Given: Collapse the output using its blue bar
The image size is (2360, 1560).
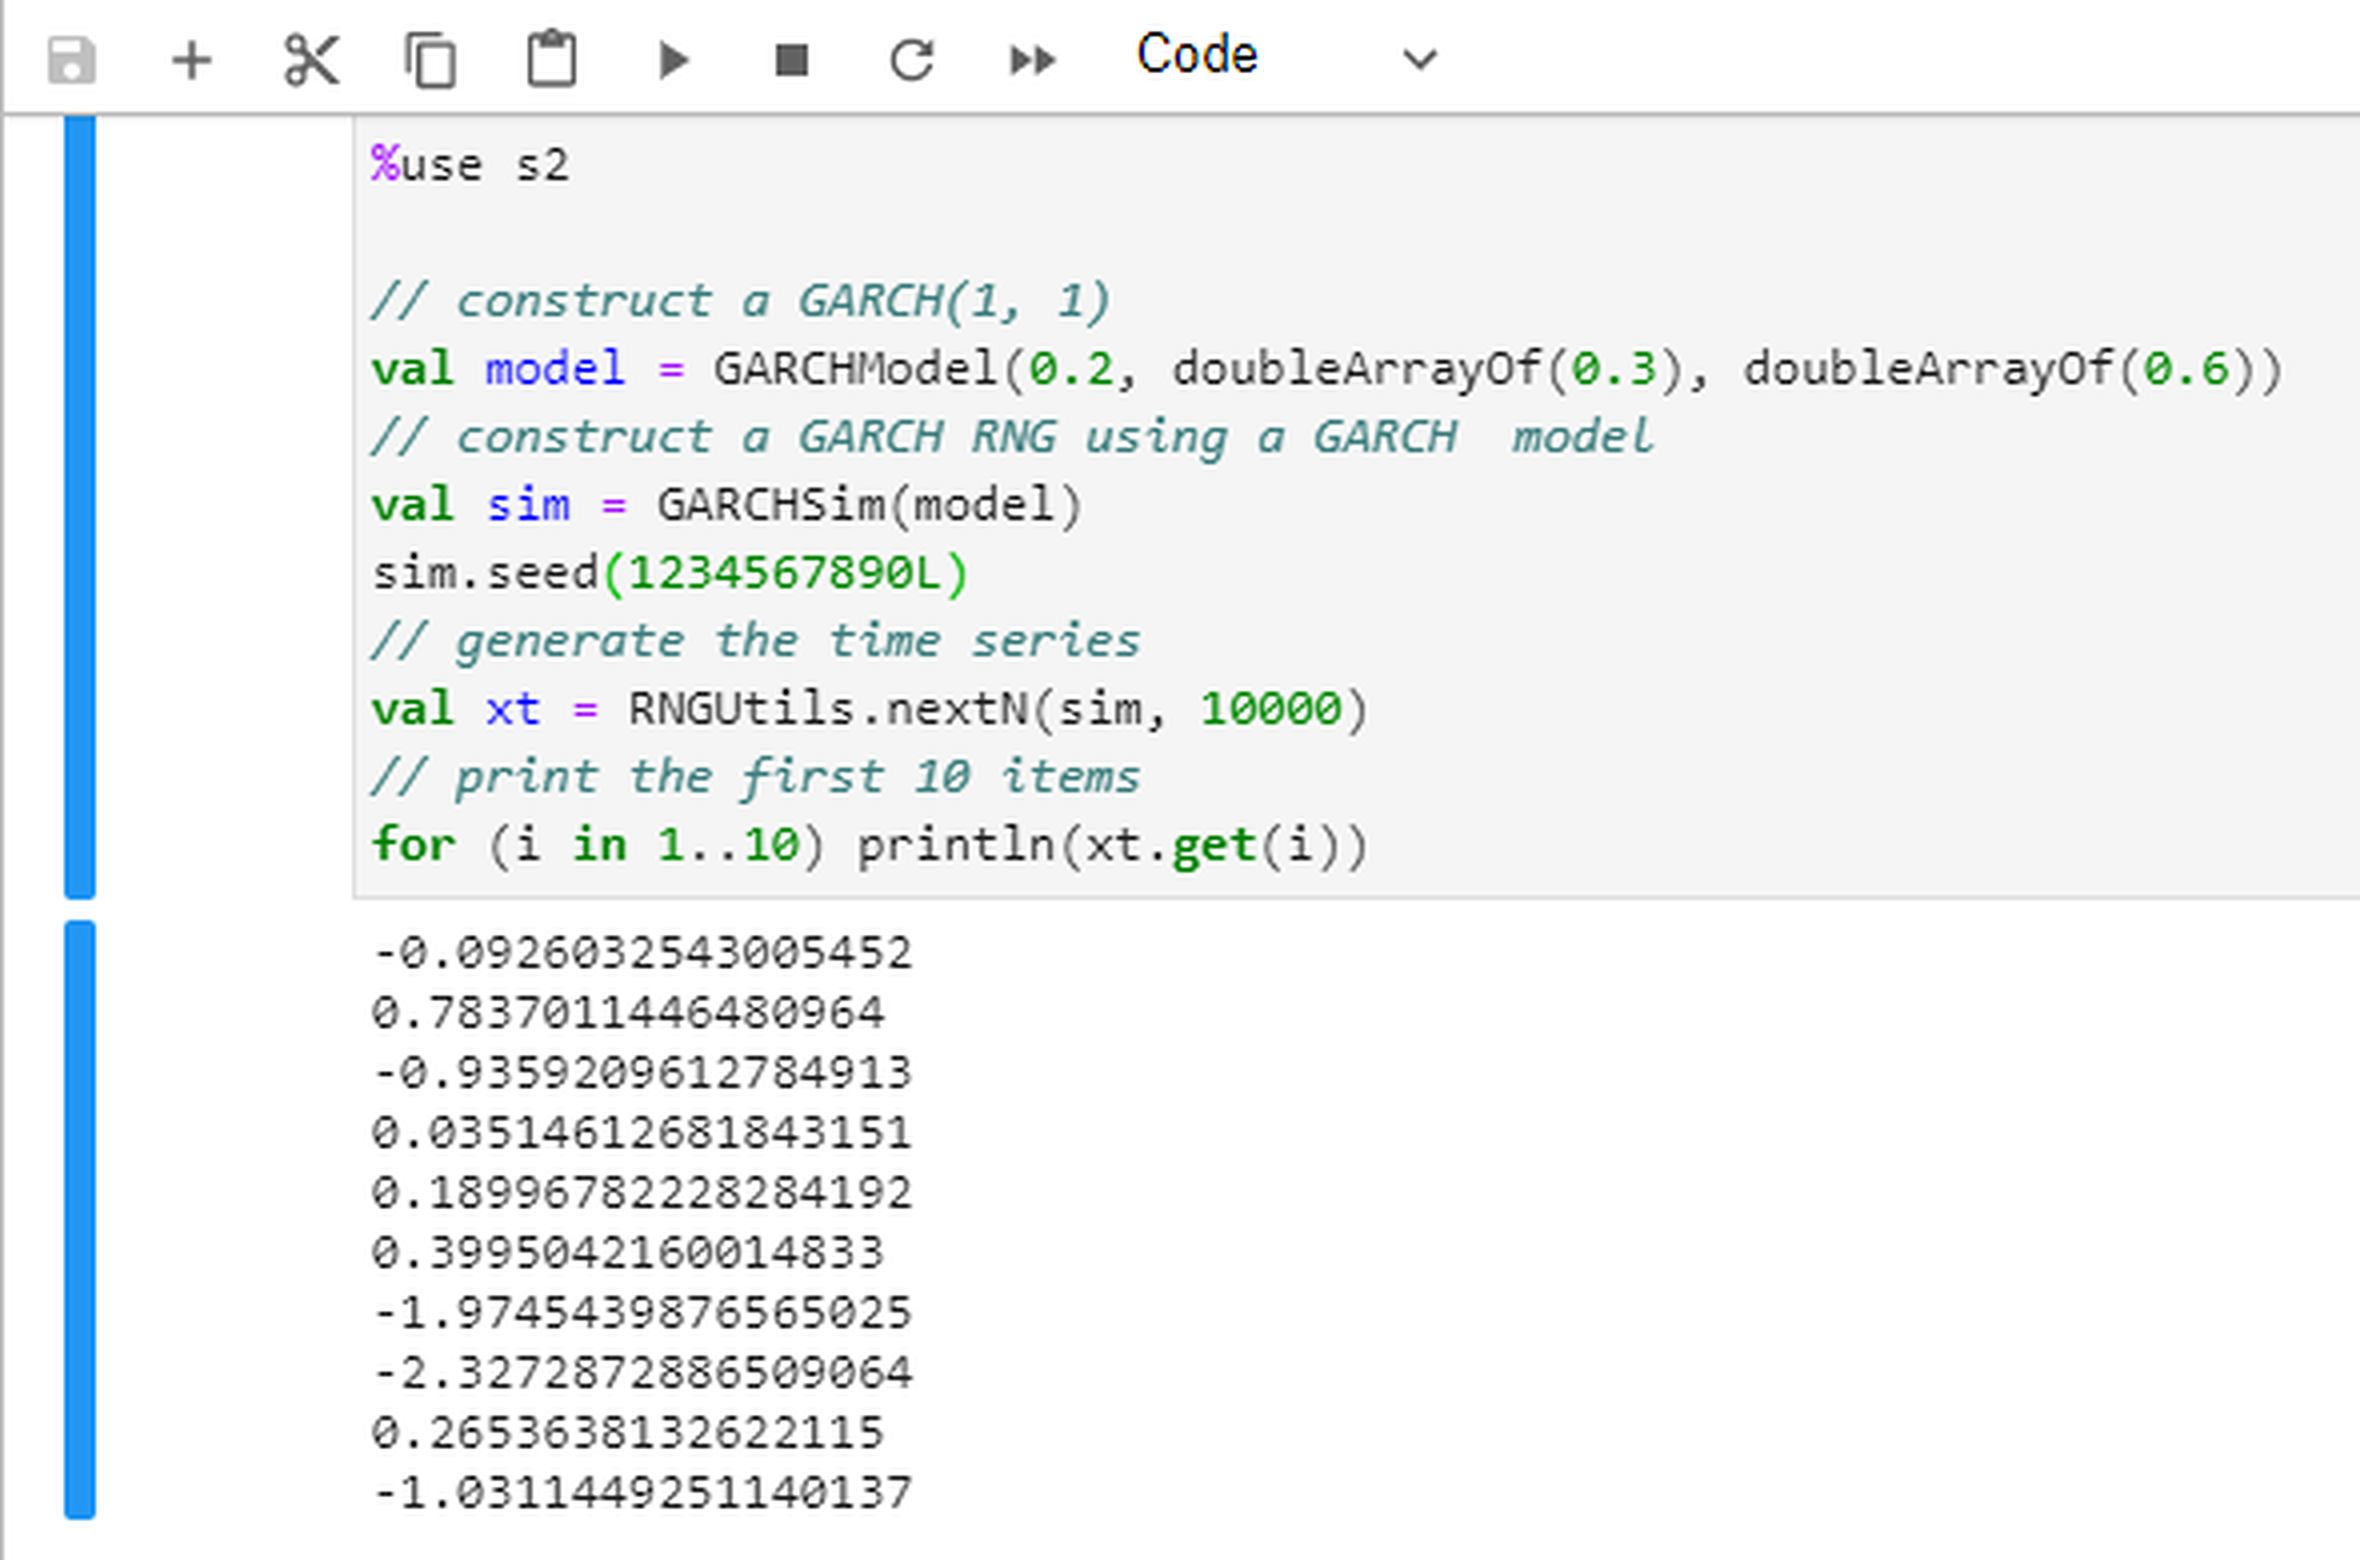Looking at the screenshot, I should tap(80, 1220).
